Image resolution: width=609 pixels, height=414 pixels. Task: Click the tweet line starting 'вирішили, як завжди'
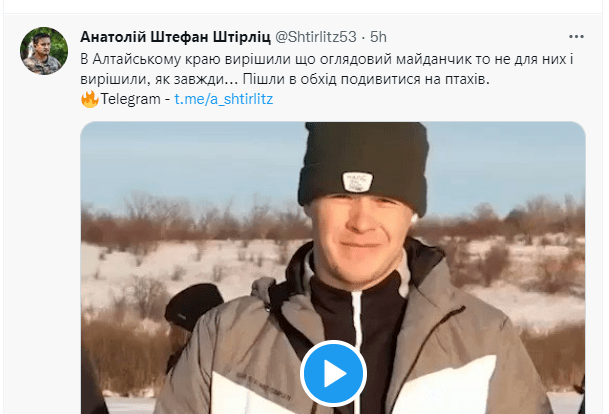[285, 79]
